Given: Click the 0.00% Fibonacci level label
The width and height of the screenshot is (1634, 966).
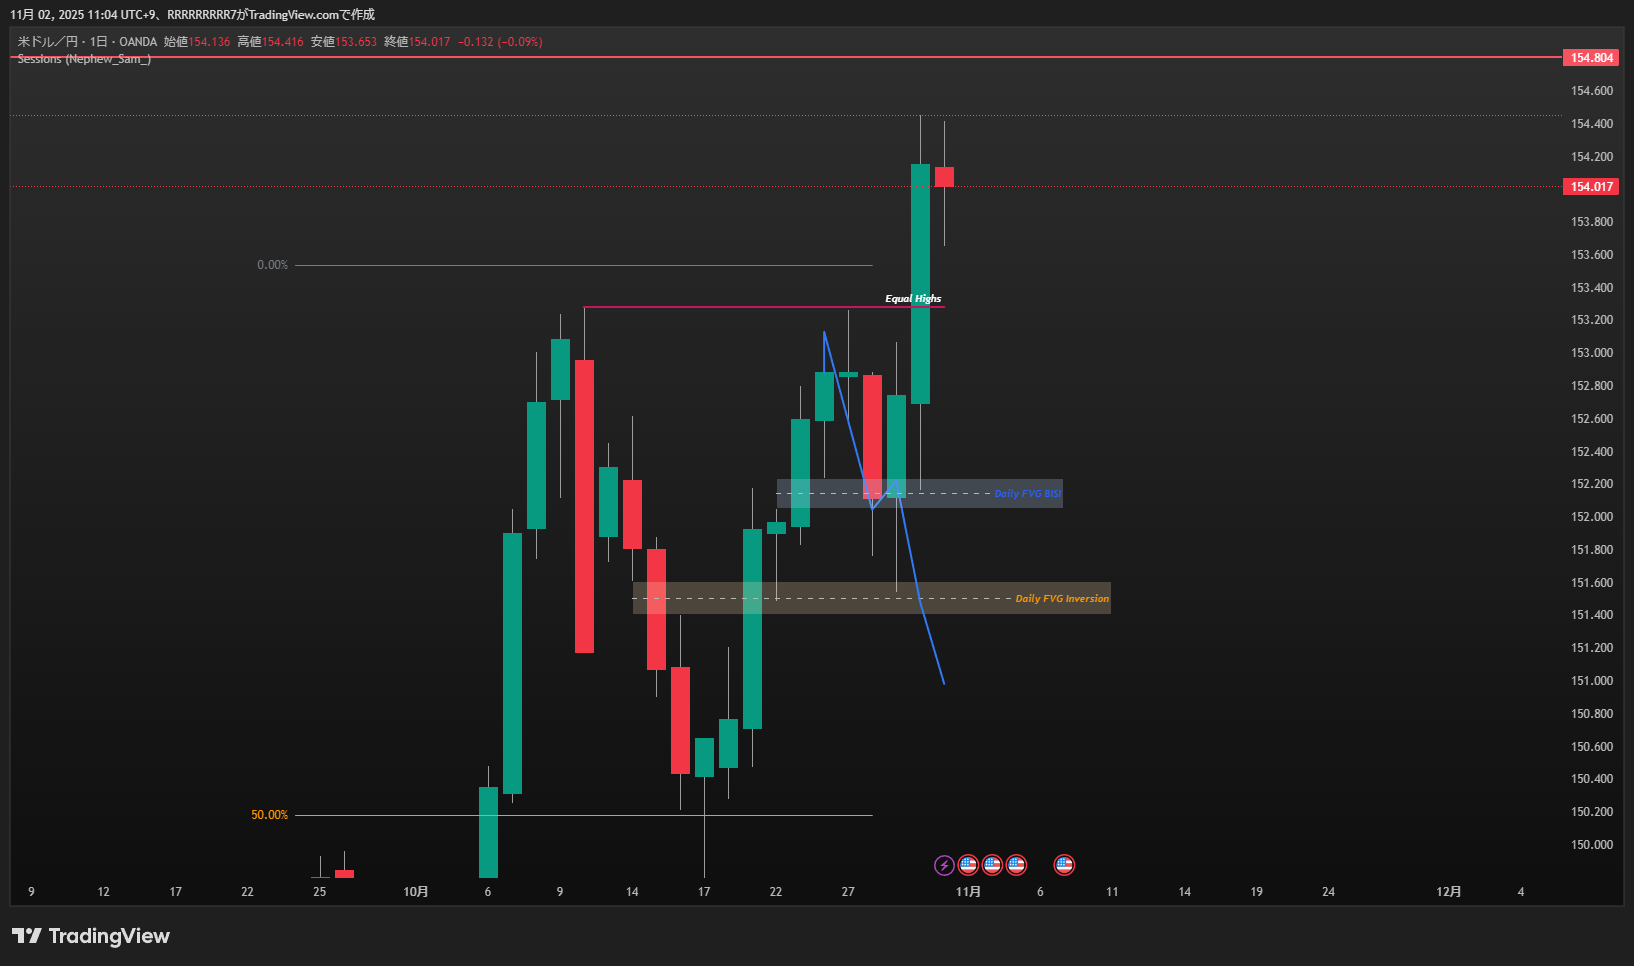Looking at the screenshot, I should click(x=272, y=265).
